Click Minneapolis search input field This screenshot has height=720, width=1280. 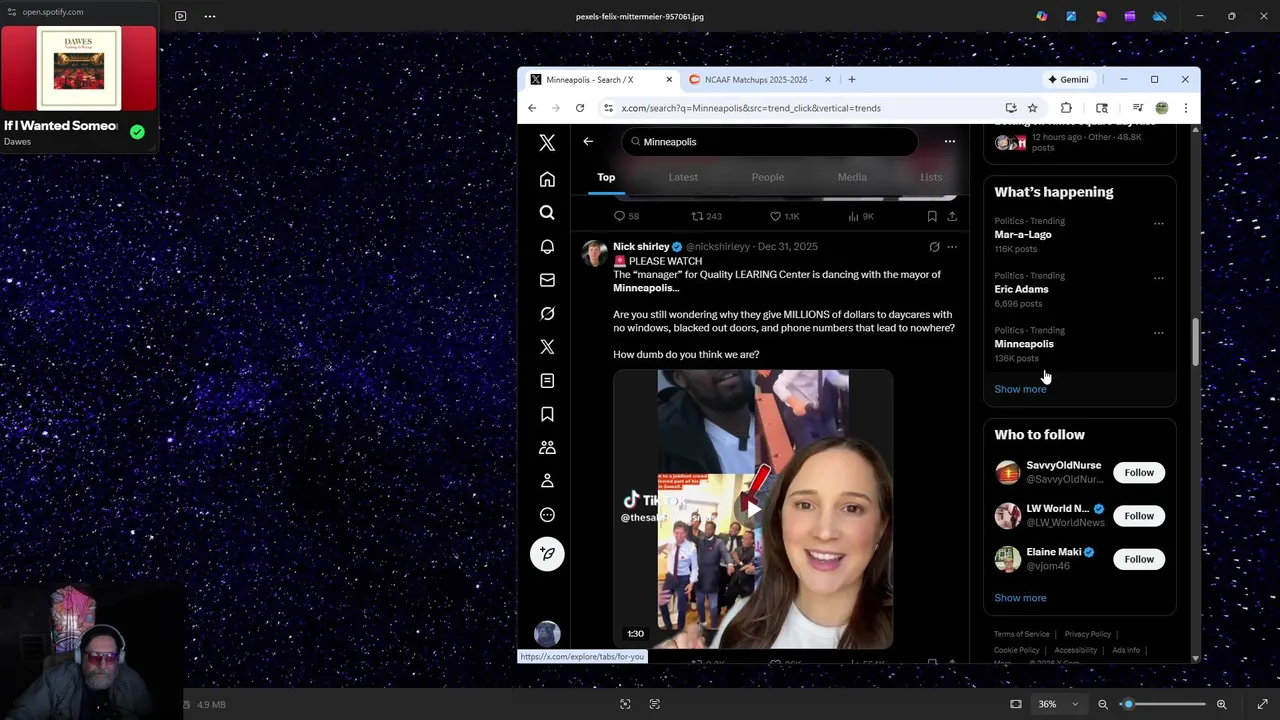768,142
